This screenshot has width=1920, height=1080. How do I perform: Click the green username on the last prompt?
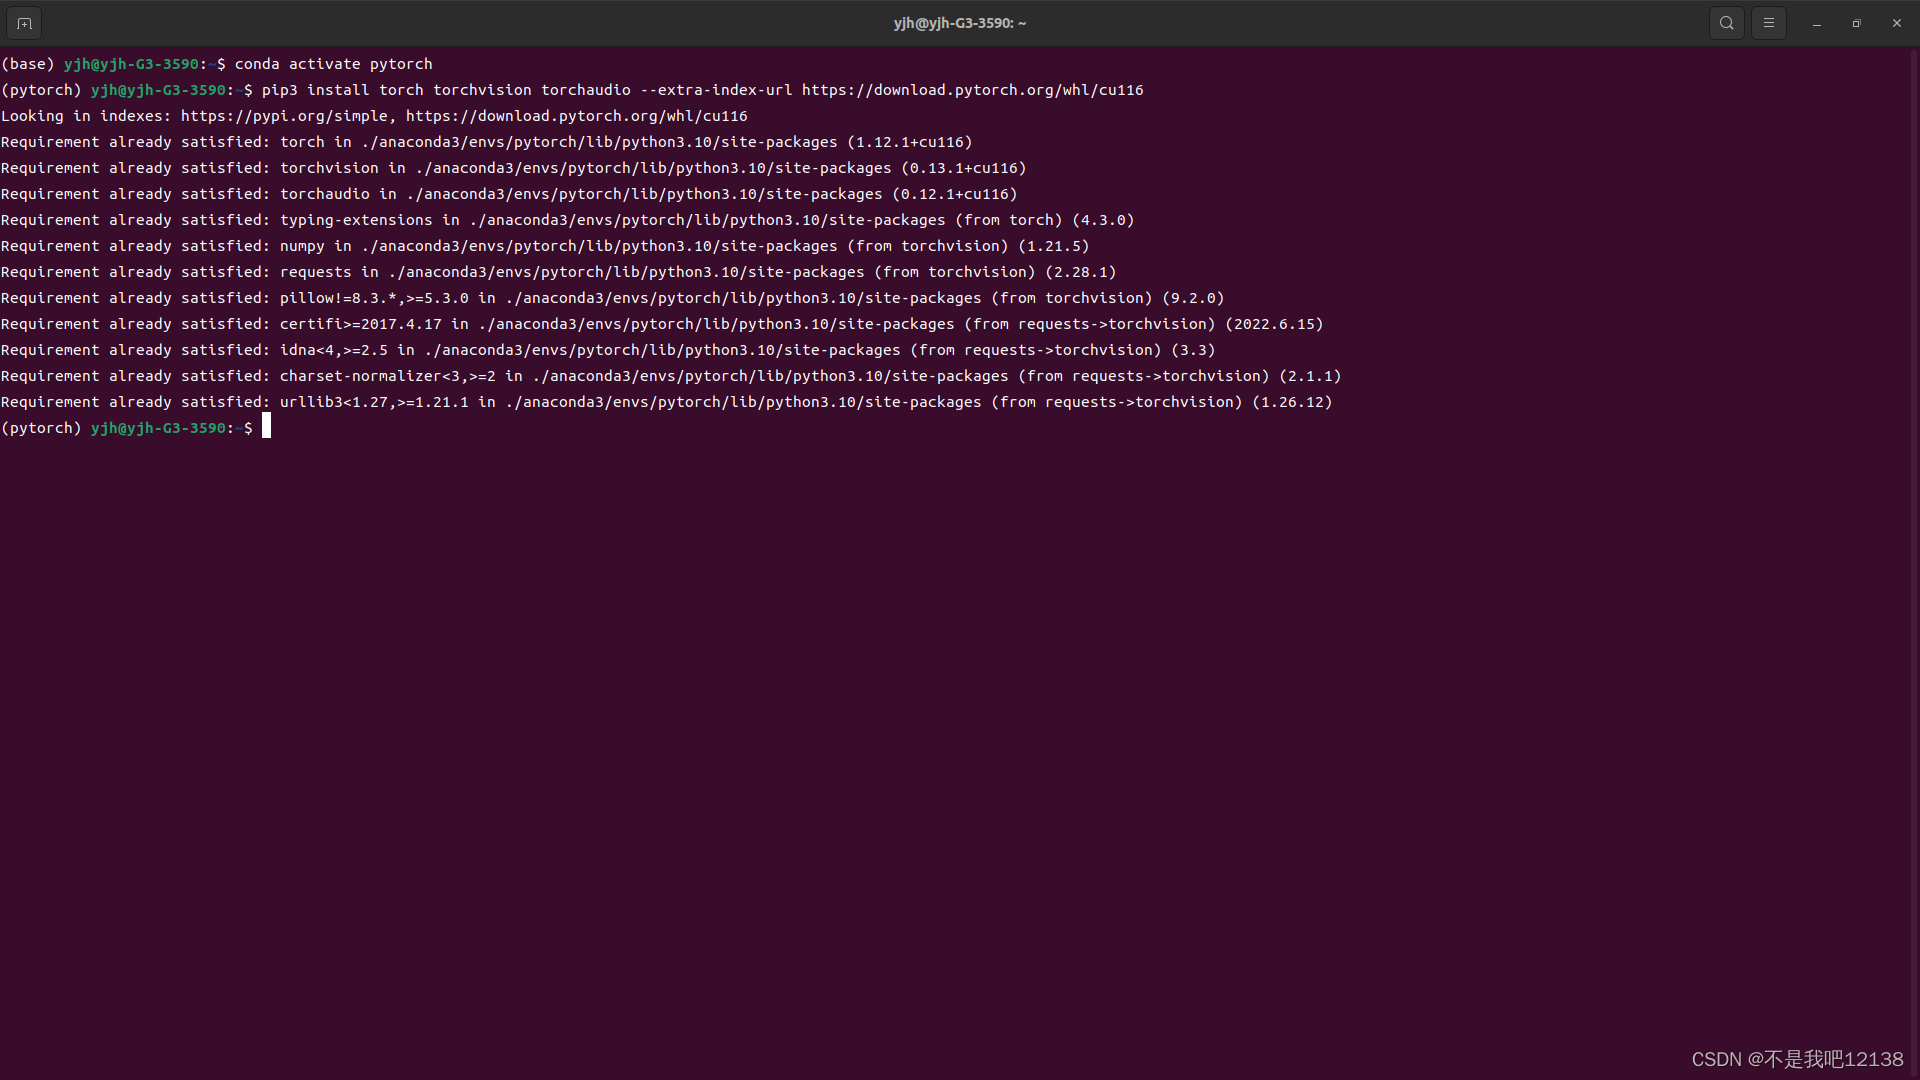158,428
